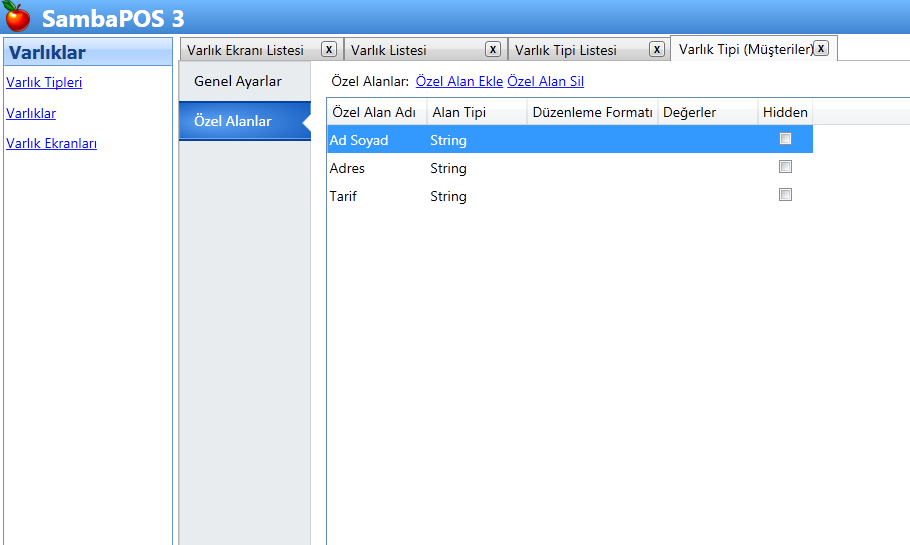Viewport: 910px width, 545px height.
Task: Click the Özel Alan Sil link
Action: pos(546,81)
